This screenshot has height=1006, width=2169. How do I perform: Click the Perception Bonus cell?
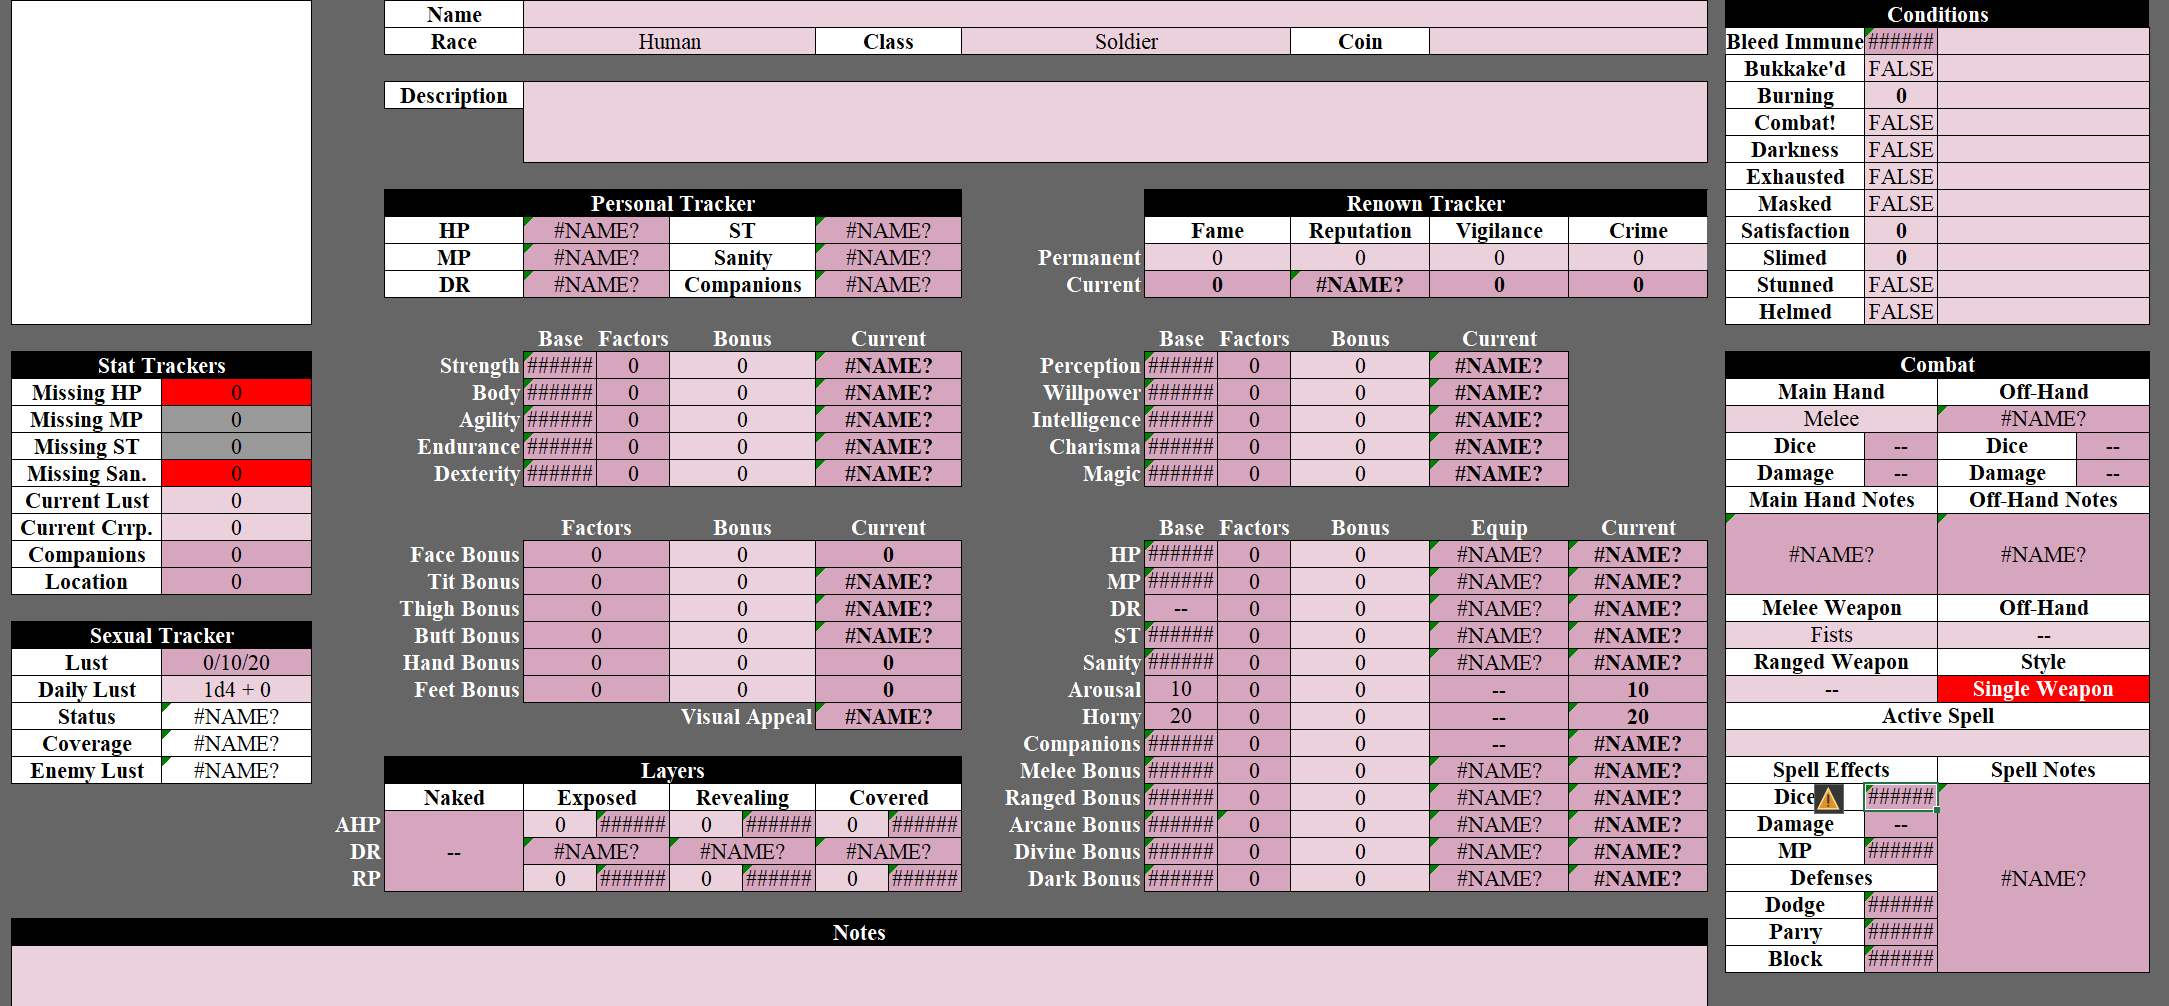(x=1360, y=365)
